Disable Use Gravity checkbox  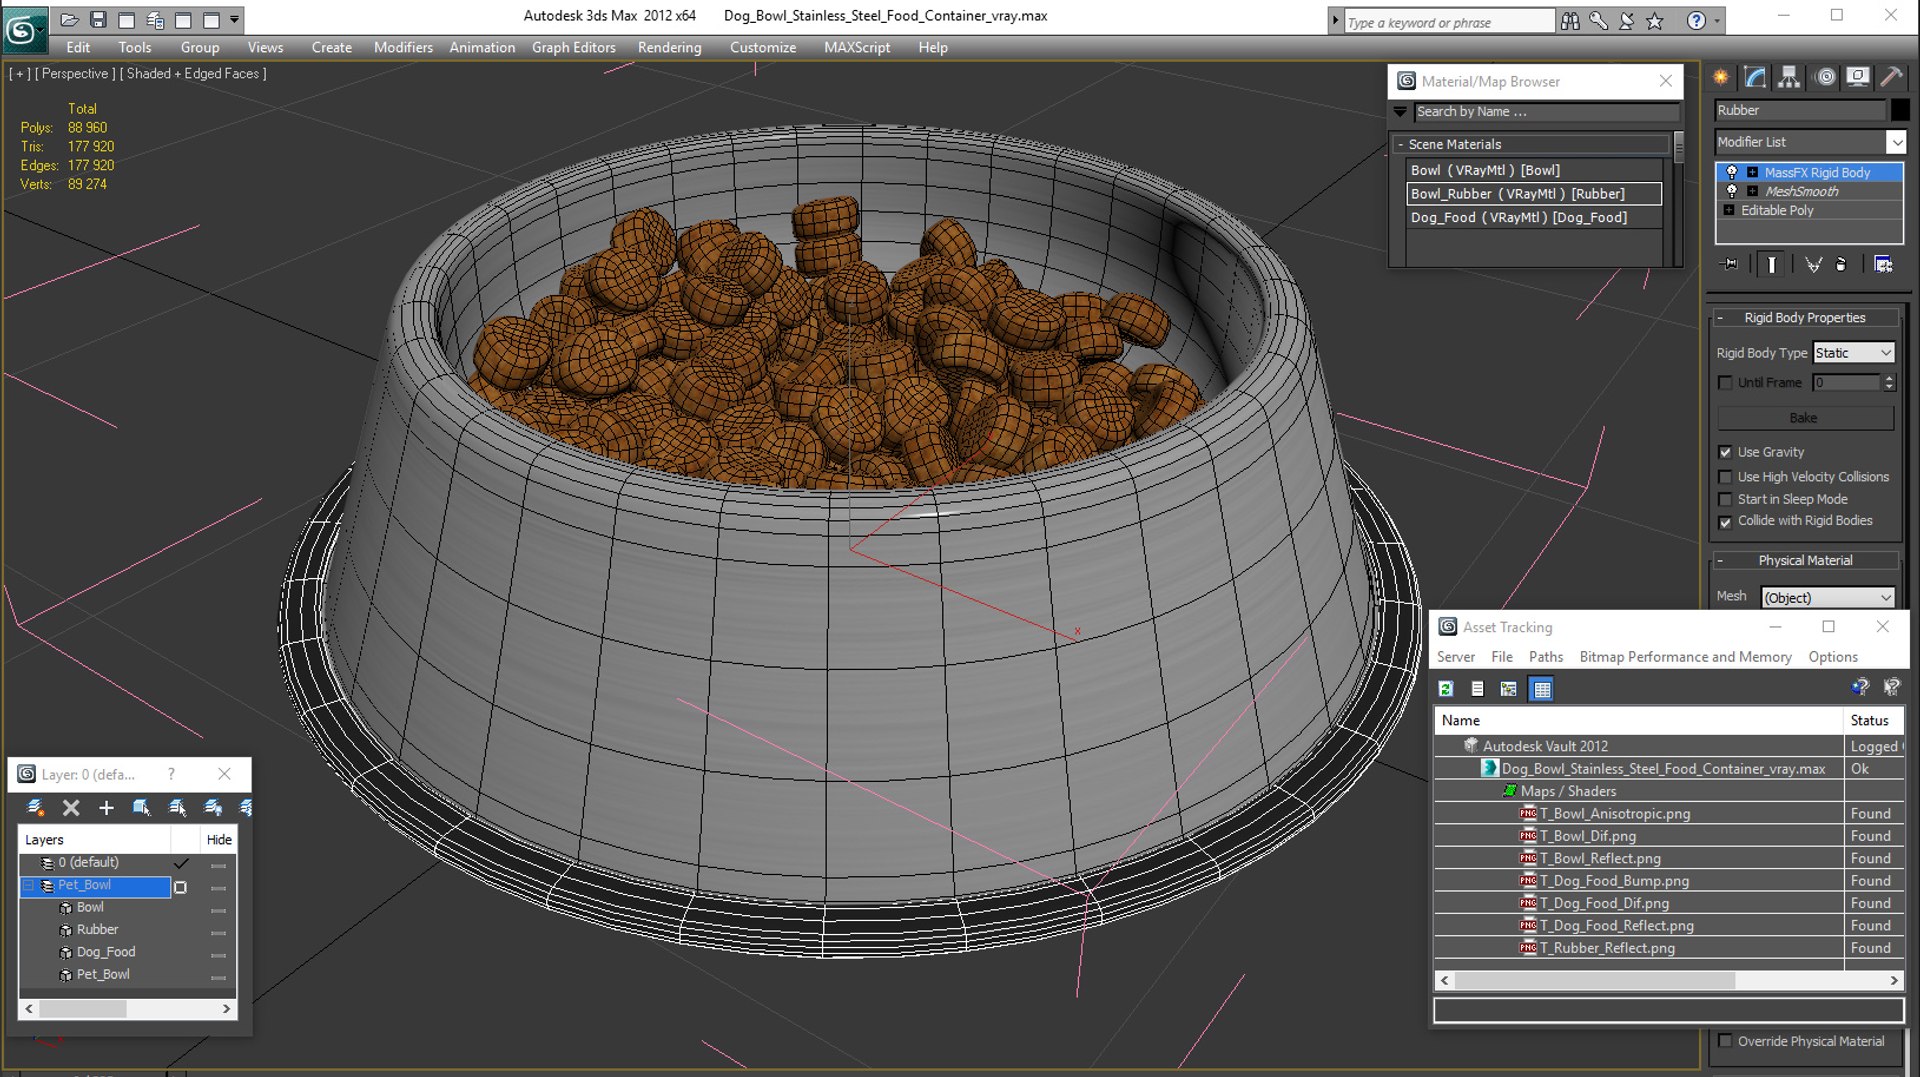coord(1725,452)
